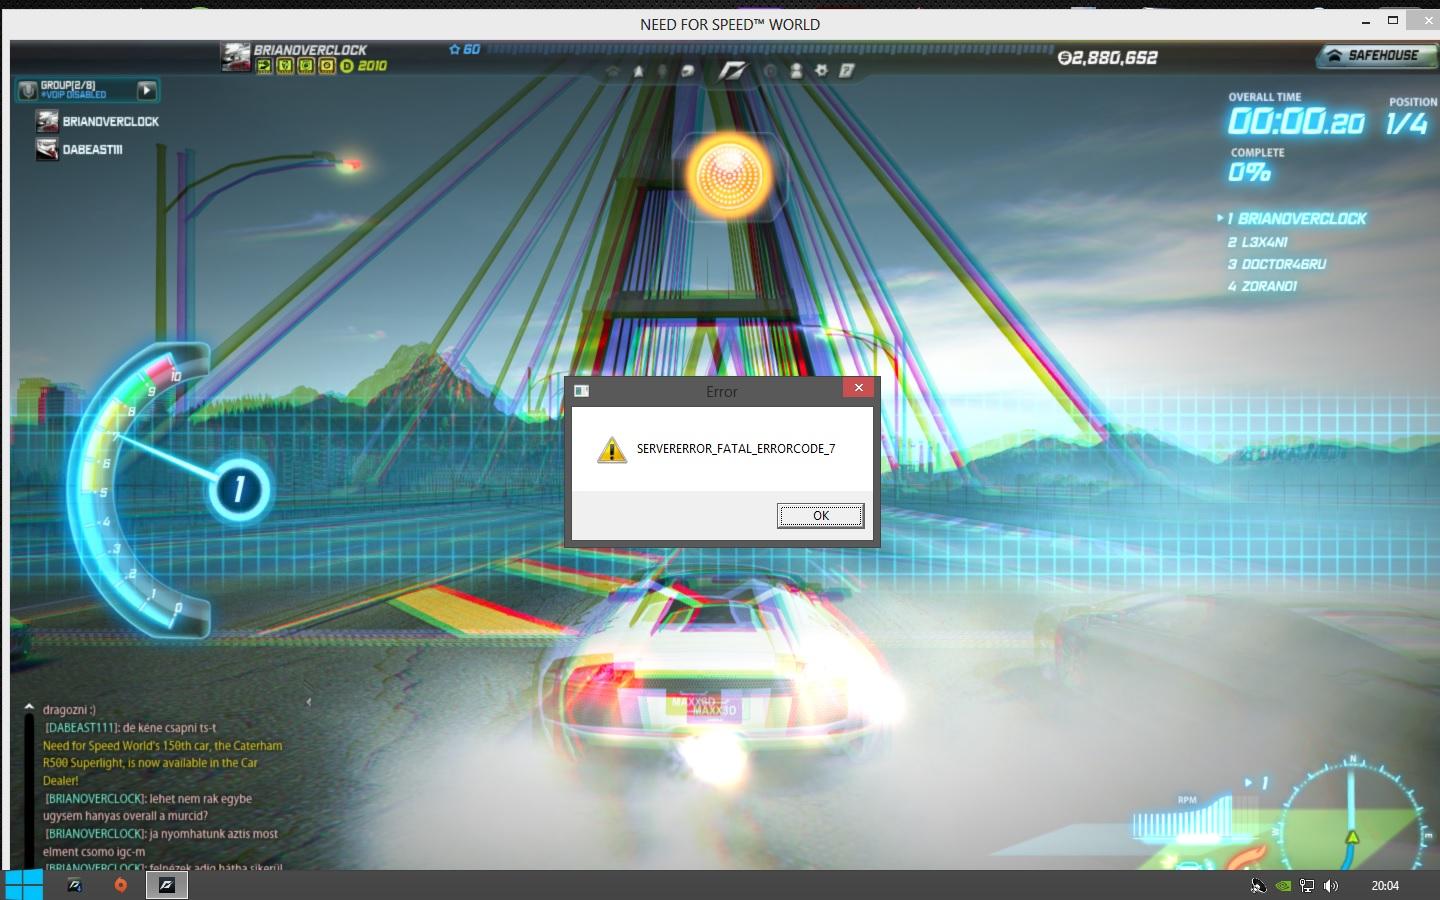Click the fourth yellow powerup icon under driver name
Screen dimensions: 1440x900
pyautogui.click(x=327, y=66)
